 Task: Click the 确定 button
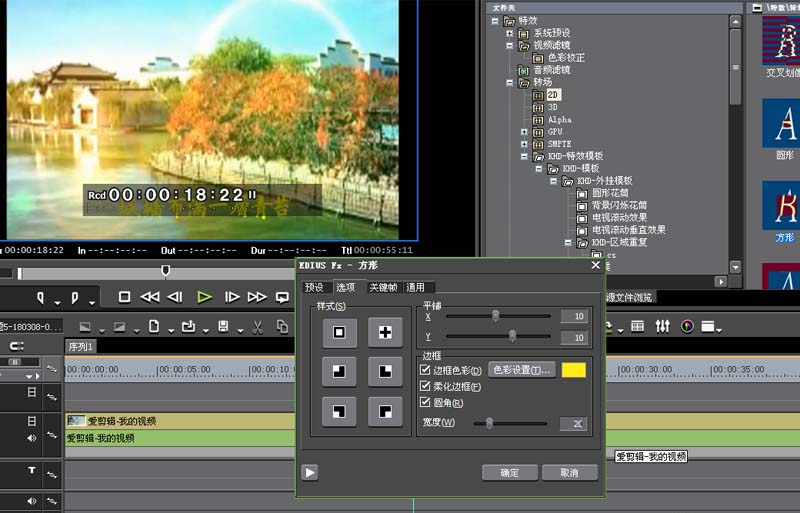(510, 473)
